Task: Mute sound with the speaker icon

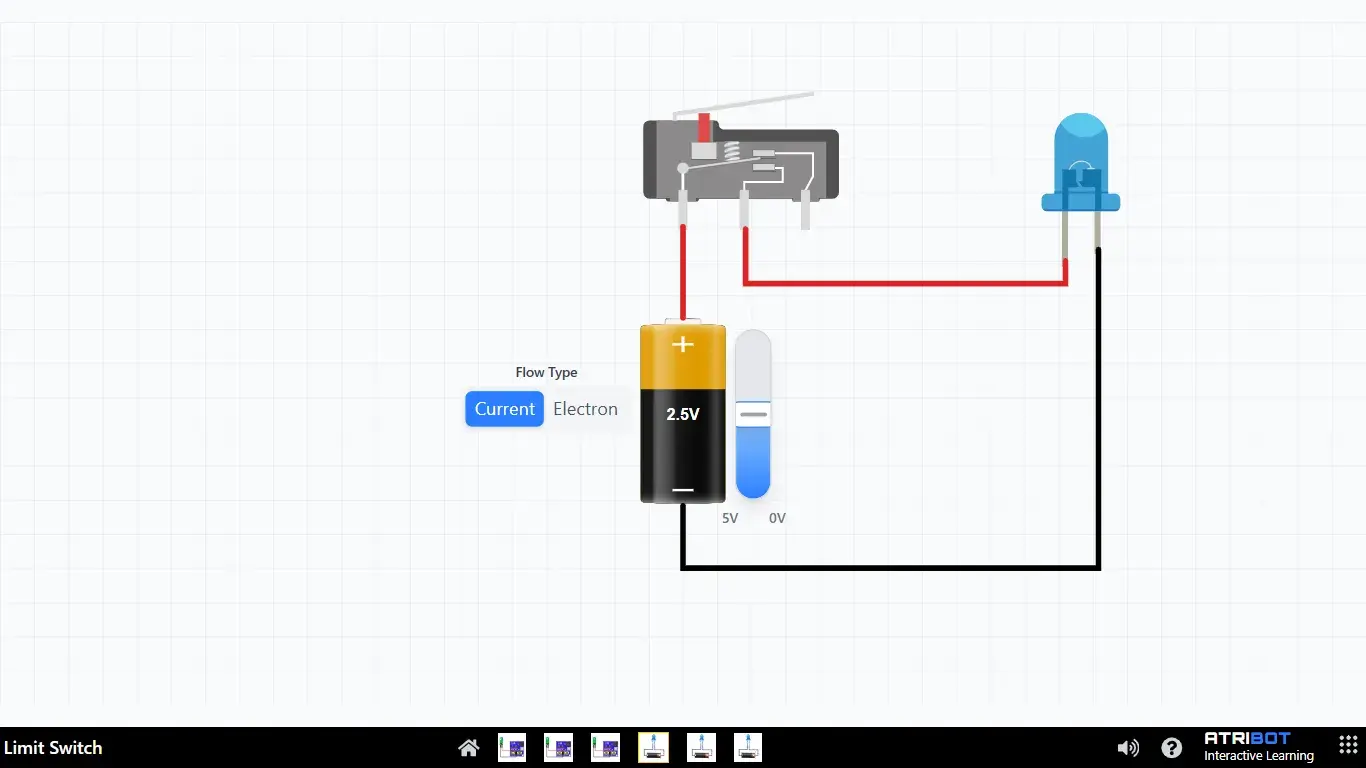Action: (1128, 747)
